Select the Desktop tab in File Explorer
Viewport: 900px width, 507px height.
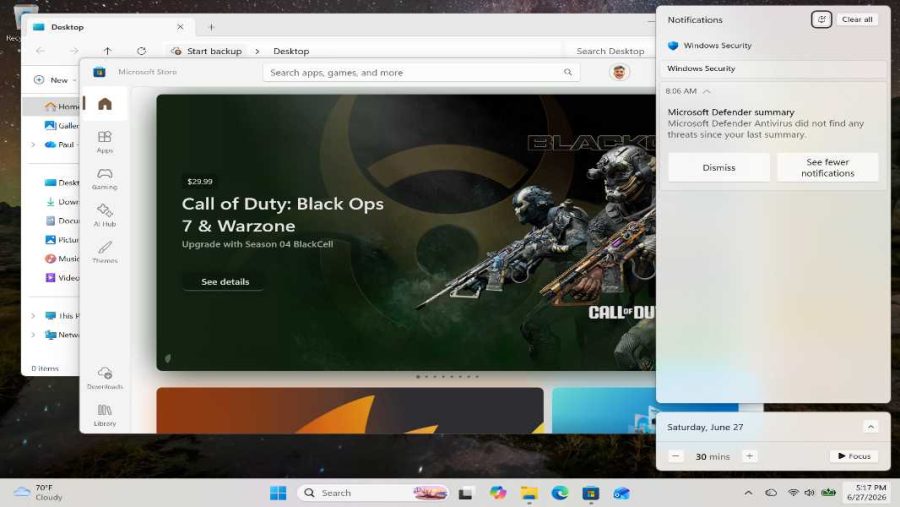[x=108, y=27]
